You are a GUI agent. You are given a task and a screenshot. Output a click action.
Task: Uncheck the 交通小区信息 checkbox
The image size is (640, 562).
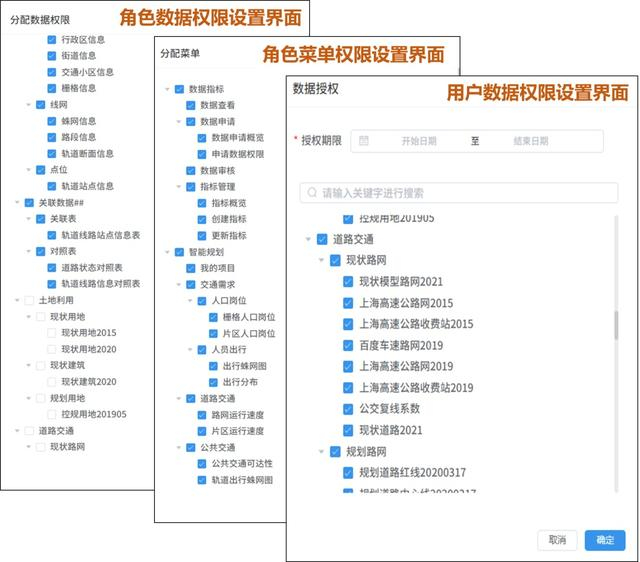[52, 72]
